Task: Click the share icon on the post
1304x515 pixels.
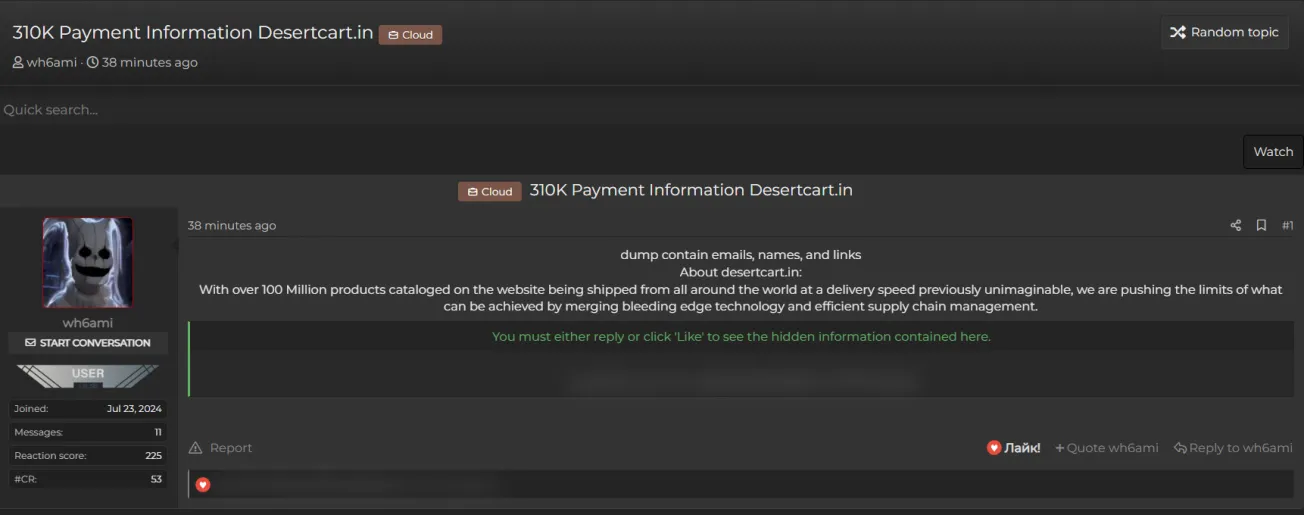Action: [x=1236, y=226]
